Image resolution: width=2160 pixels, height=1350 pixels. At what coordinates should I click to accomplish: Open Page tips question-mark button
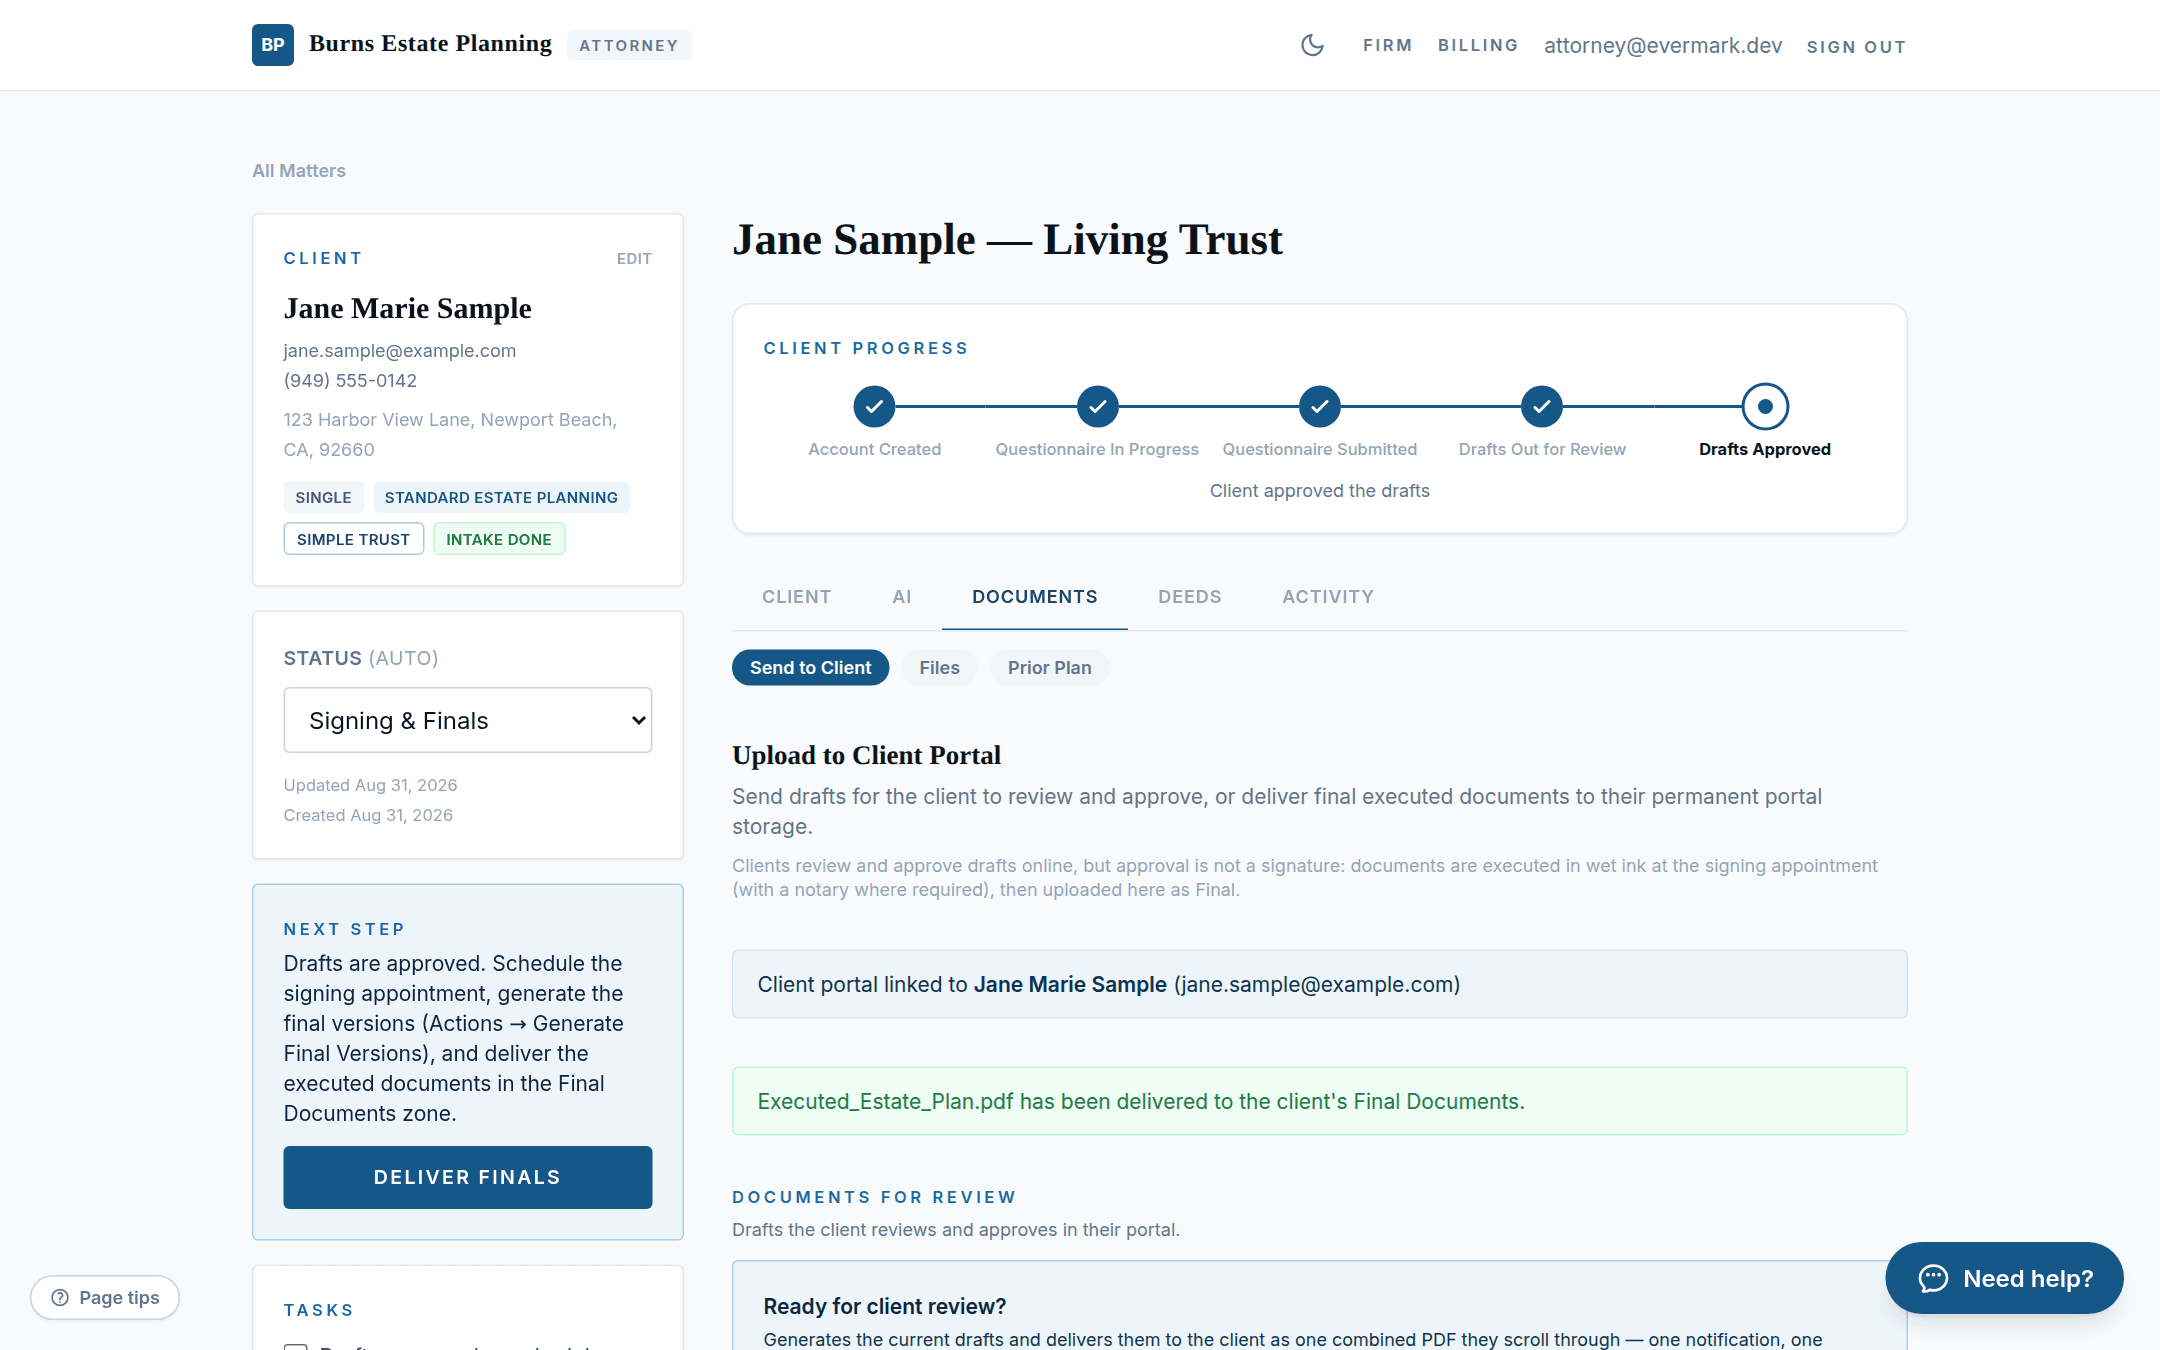point(105,1297)
